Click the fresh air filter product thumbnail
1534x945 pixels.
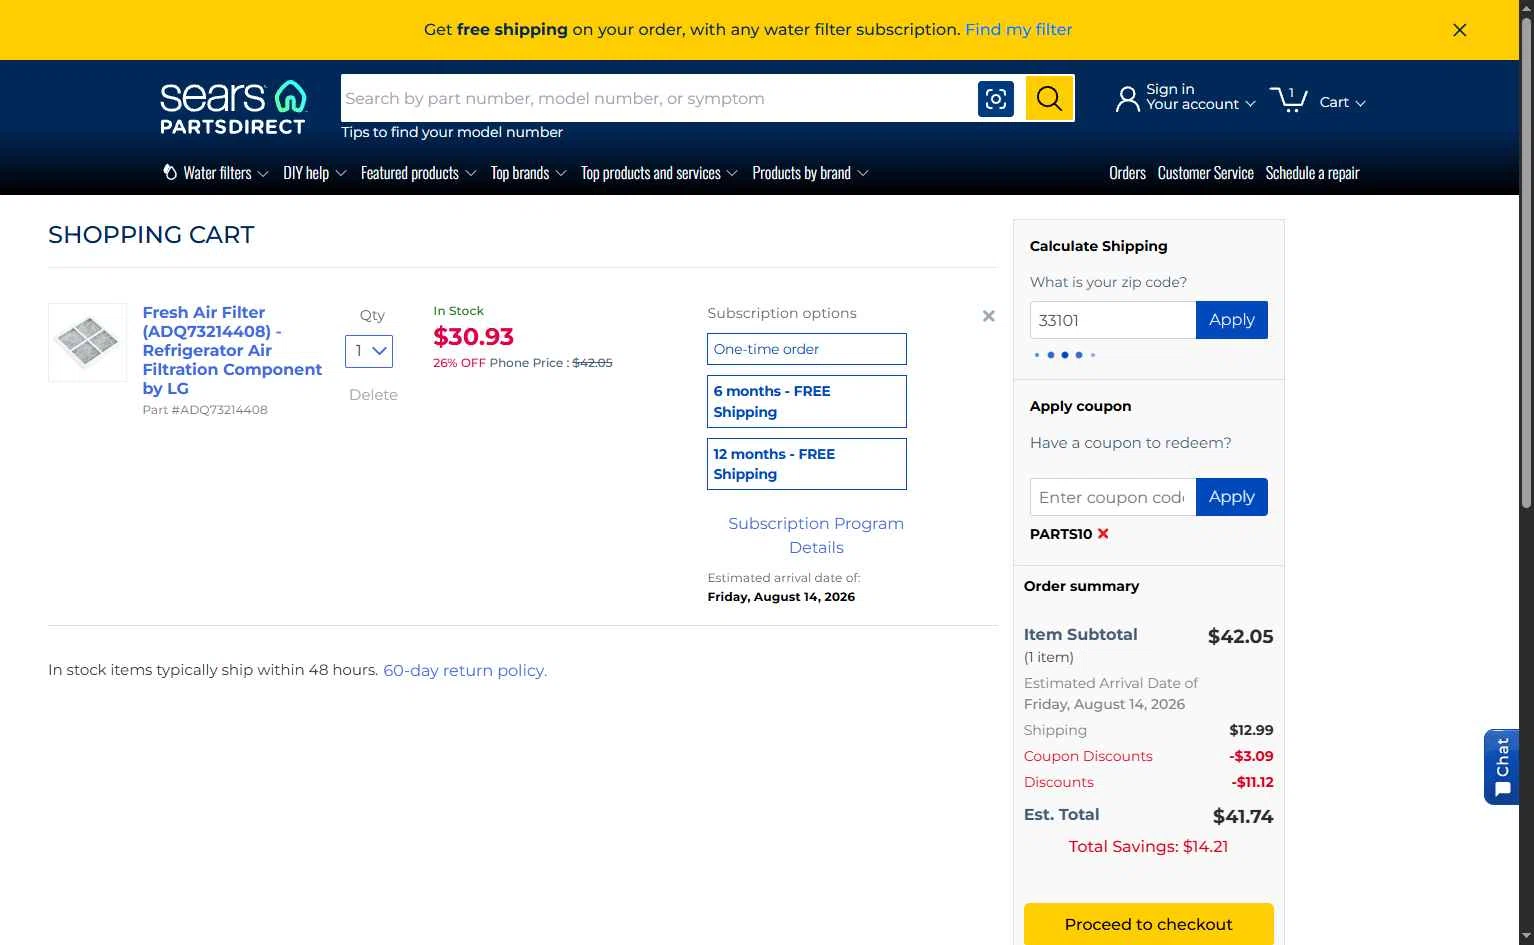pyautogui.click(x=88, y=342)
